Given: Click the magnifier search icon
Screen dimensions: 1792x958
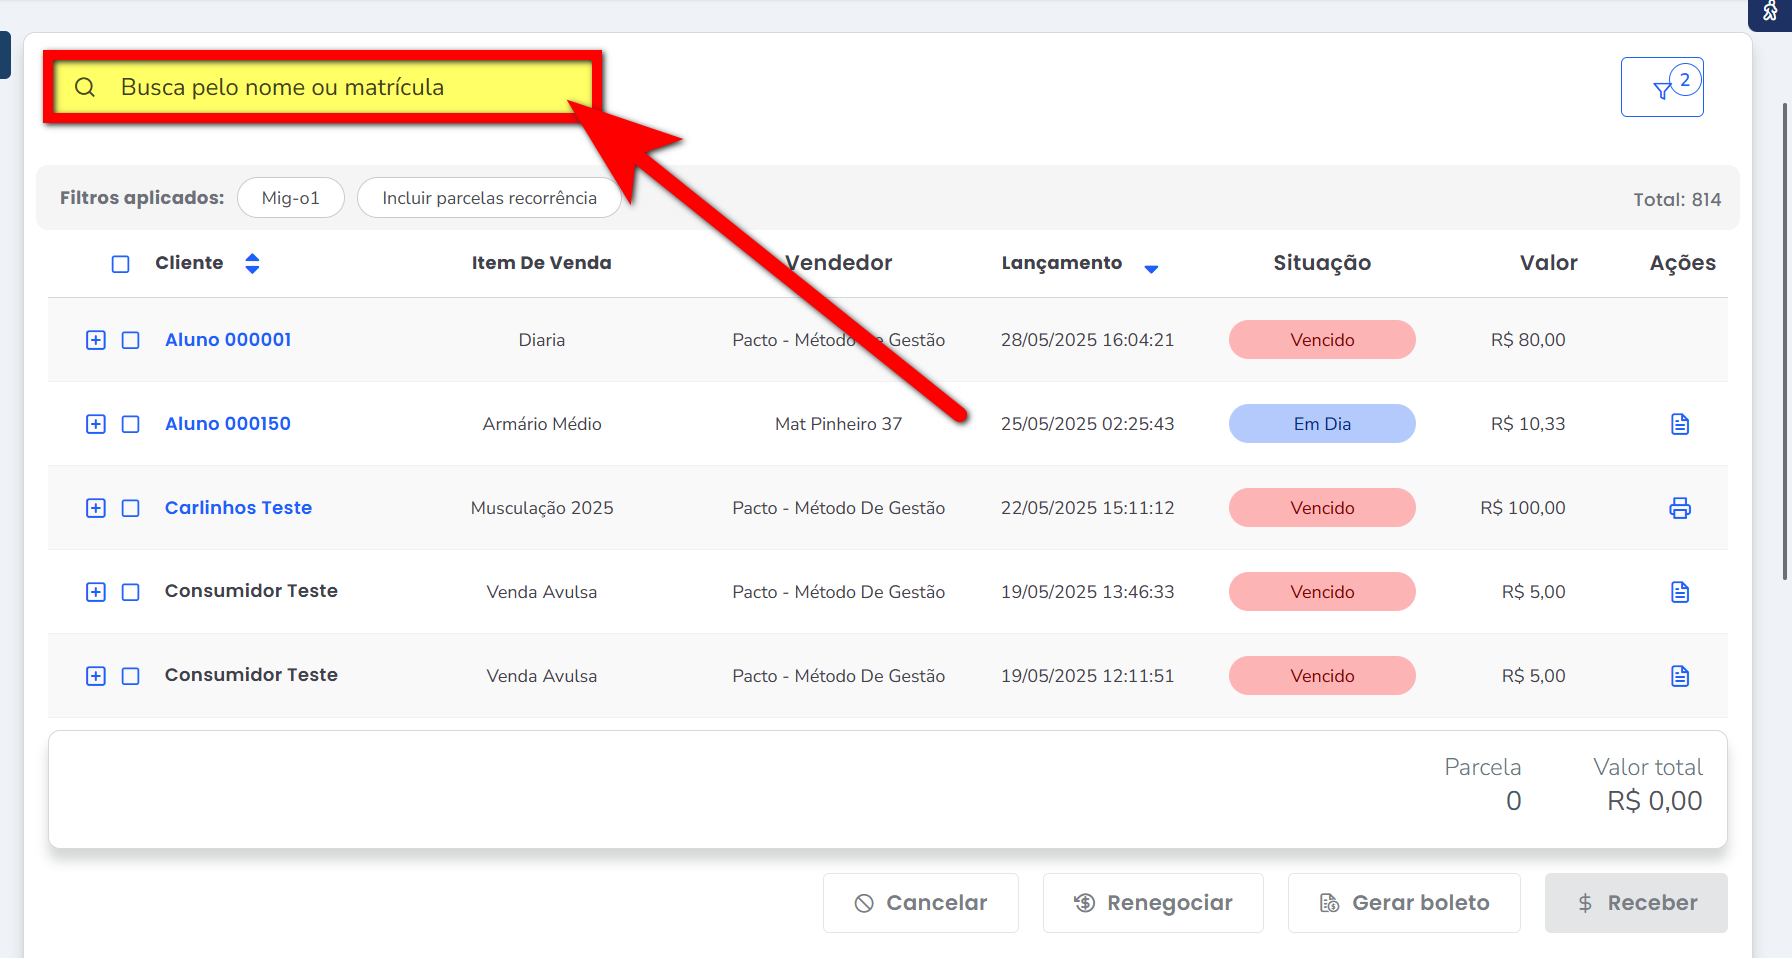Looking at the screenshot, I should click(85, 88).
